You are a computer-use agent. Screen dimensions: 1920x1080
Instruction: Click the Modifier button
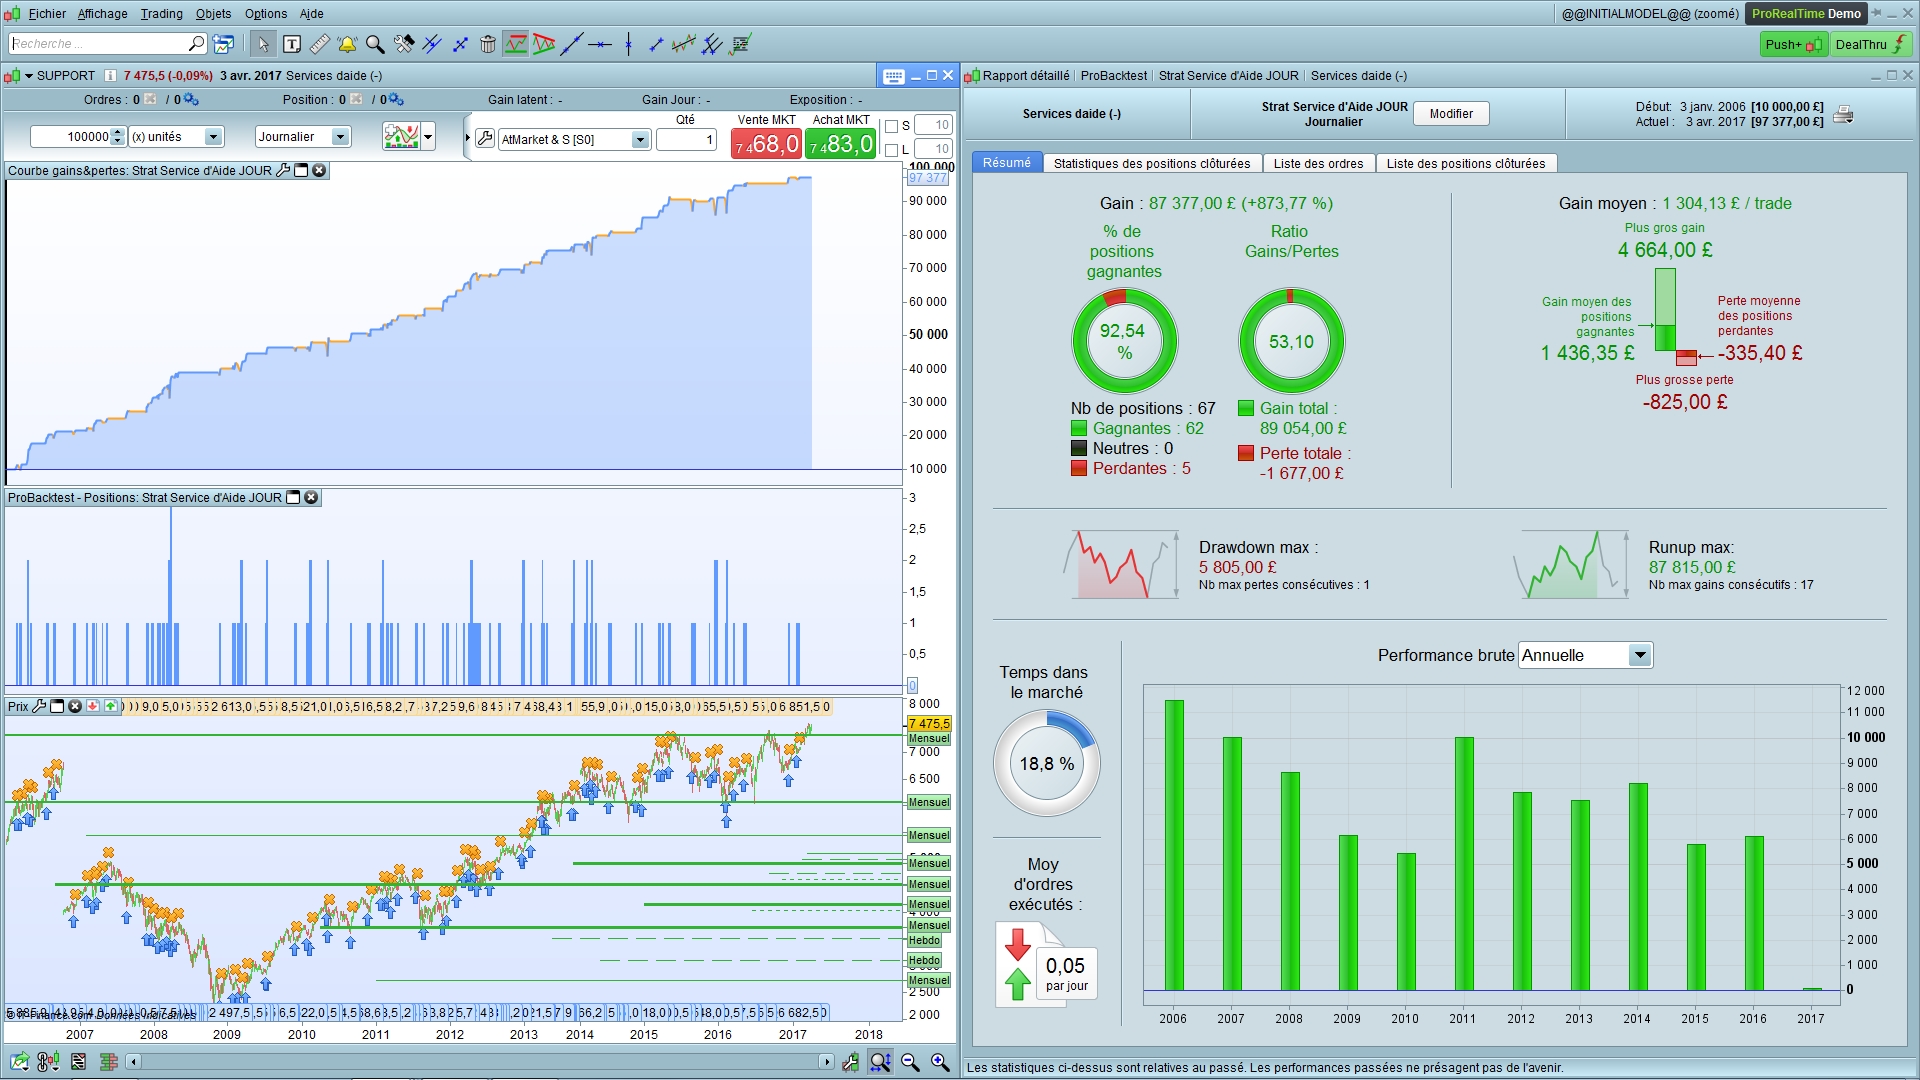(x=1450, y=114)
